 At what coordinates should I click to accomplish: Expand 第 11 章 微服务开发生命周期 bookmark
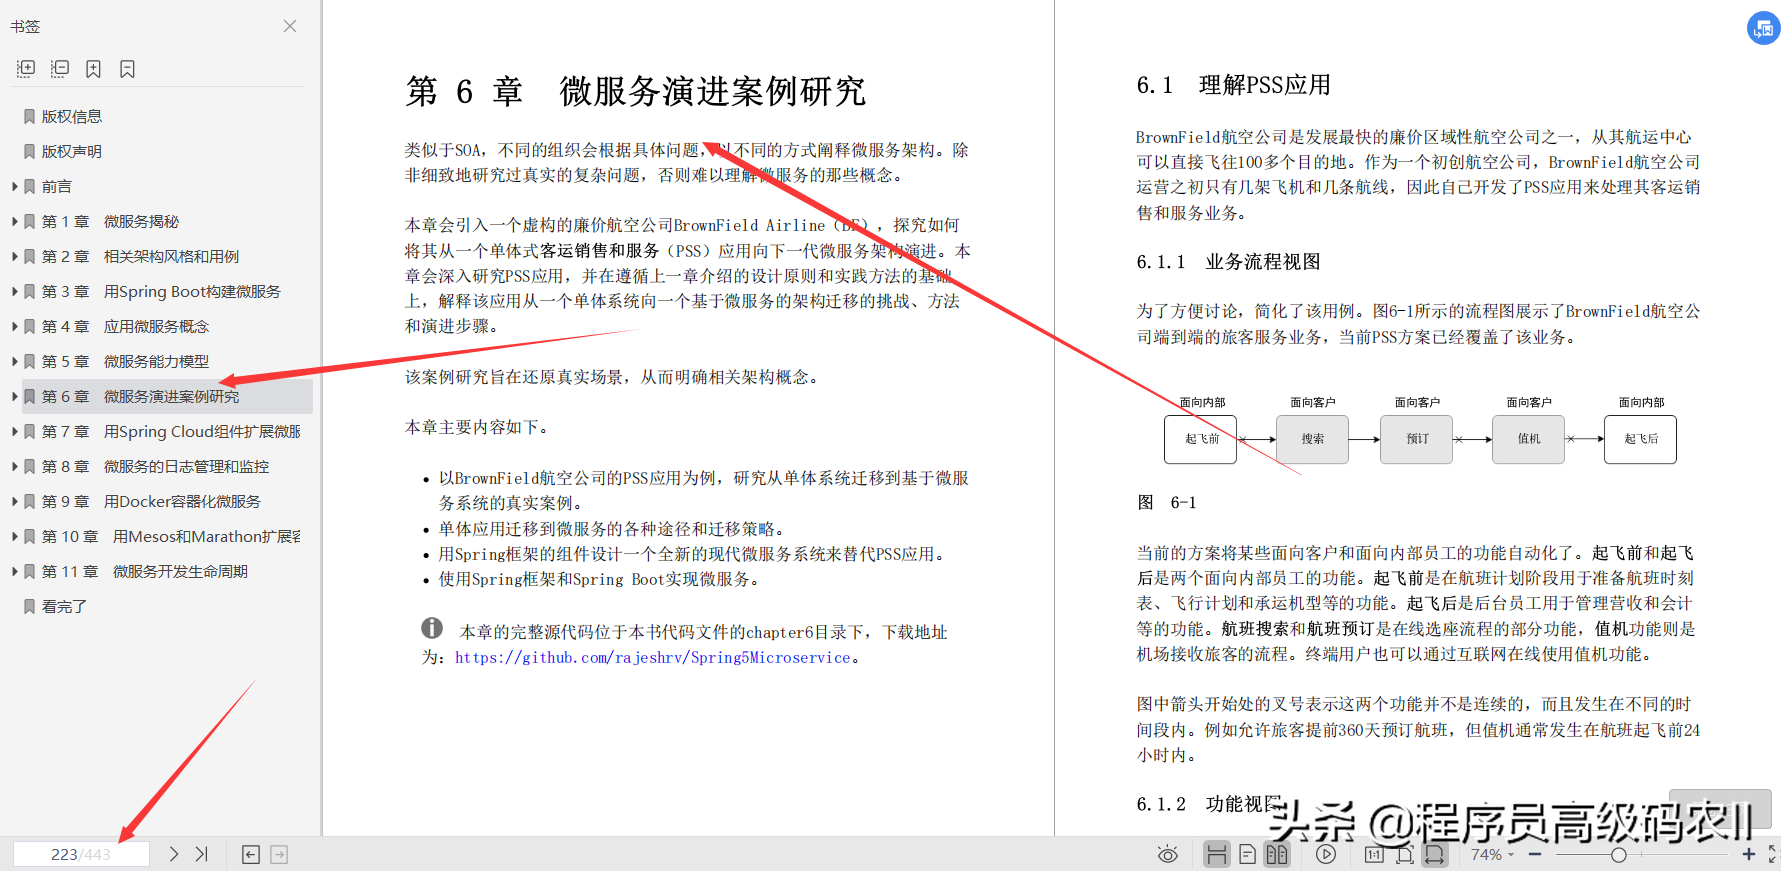point(15,571)
